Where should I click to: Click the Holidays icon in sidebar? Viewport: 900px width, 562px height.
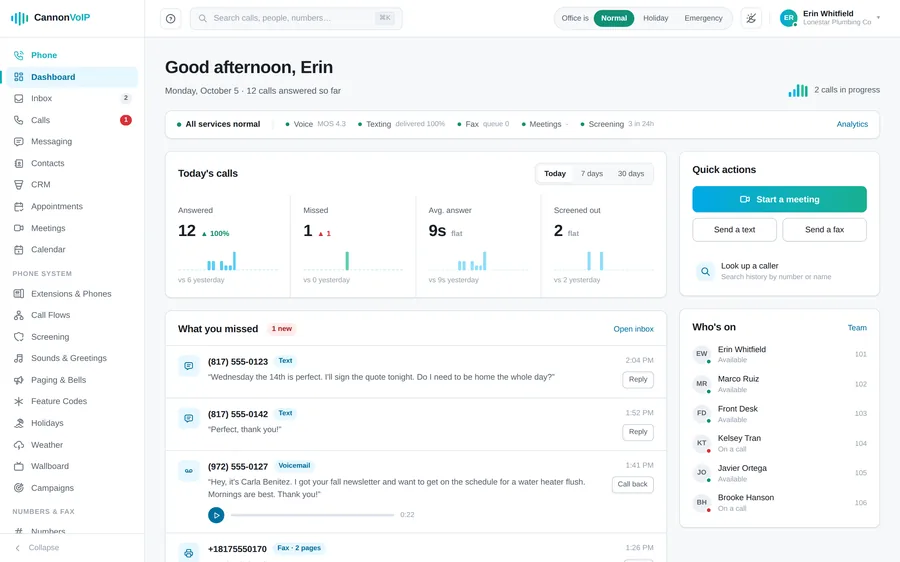click(x=19, y=423)
